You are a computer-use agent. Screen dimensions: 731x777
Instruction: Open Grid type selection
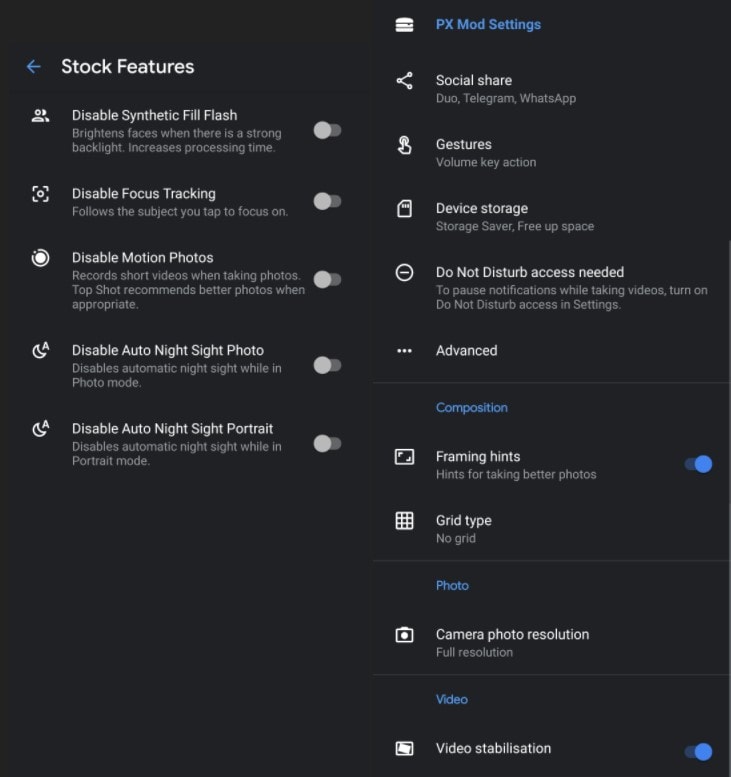click(551, 529)
